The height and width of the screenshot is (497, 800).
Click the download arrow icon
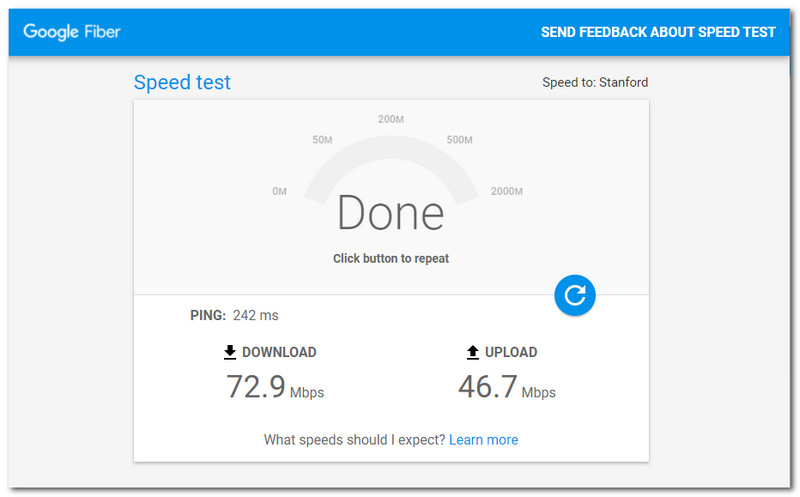(x=230, y=352)
